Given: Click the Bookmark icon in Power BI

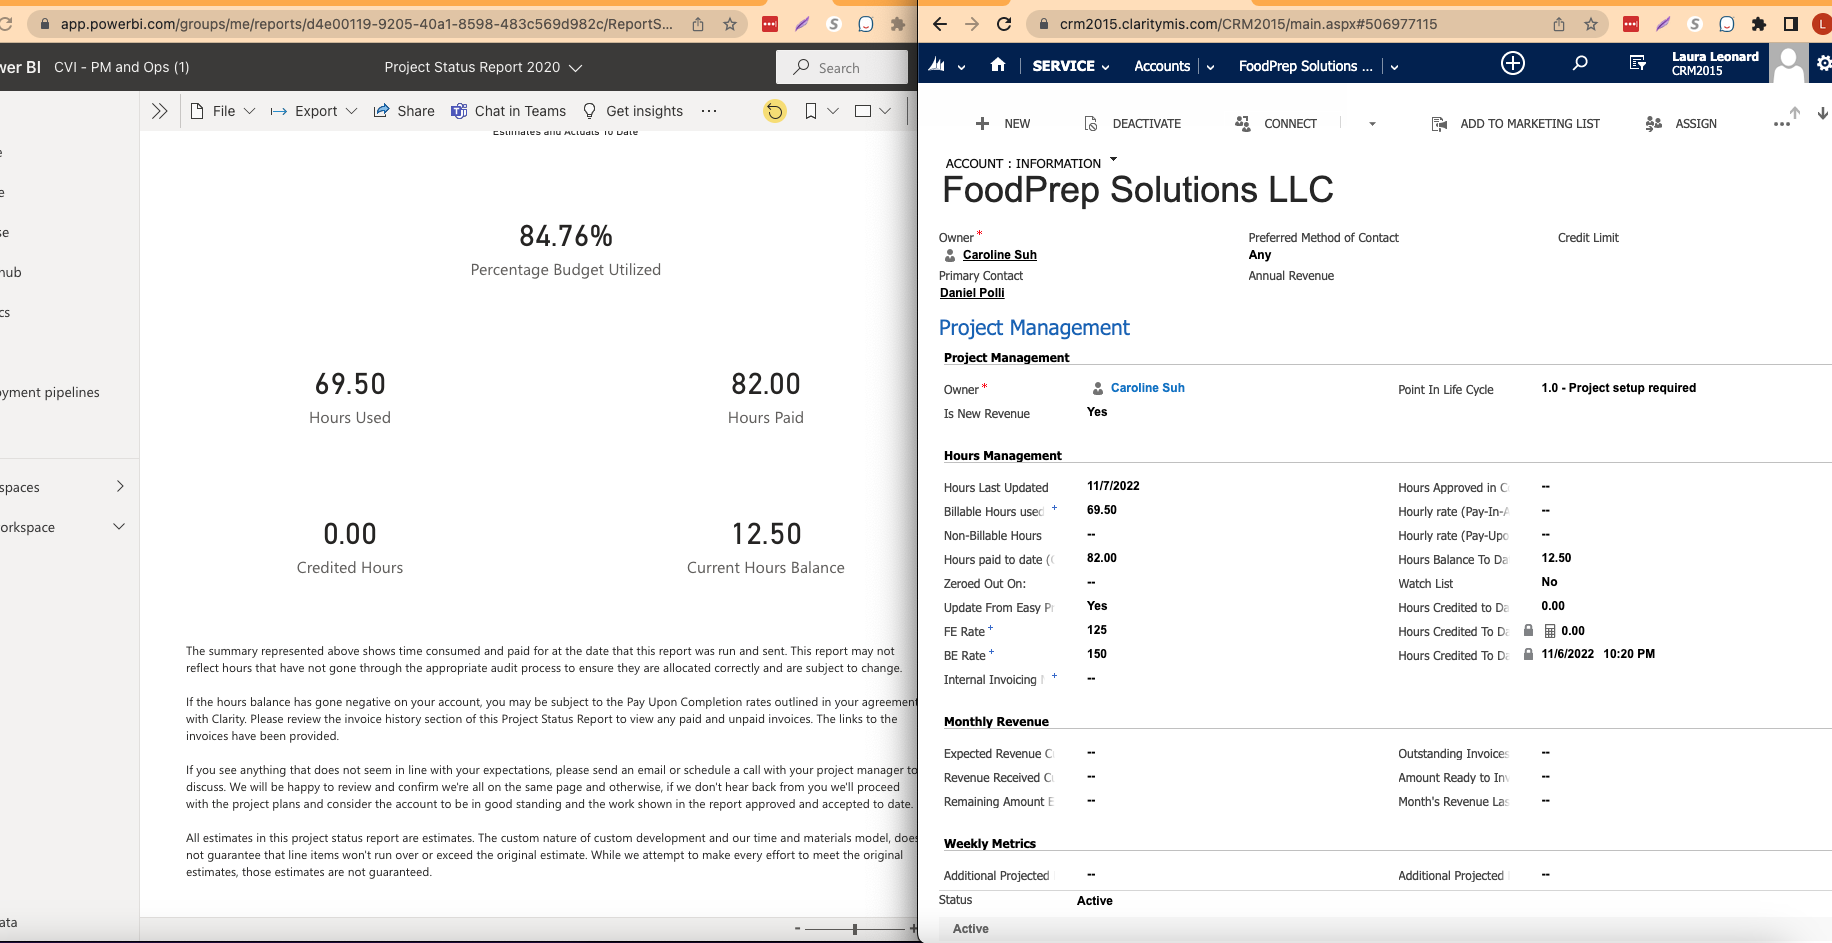Looking at the screenshot, I should pos(811,111).
